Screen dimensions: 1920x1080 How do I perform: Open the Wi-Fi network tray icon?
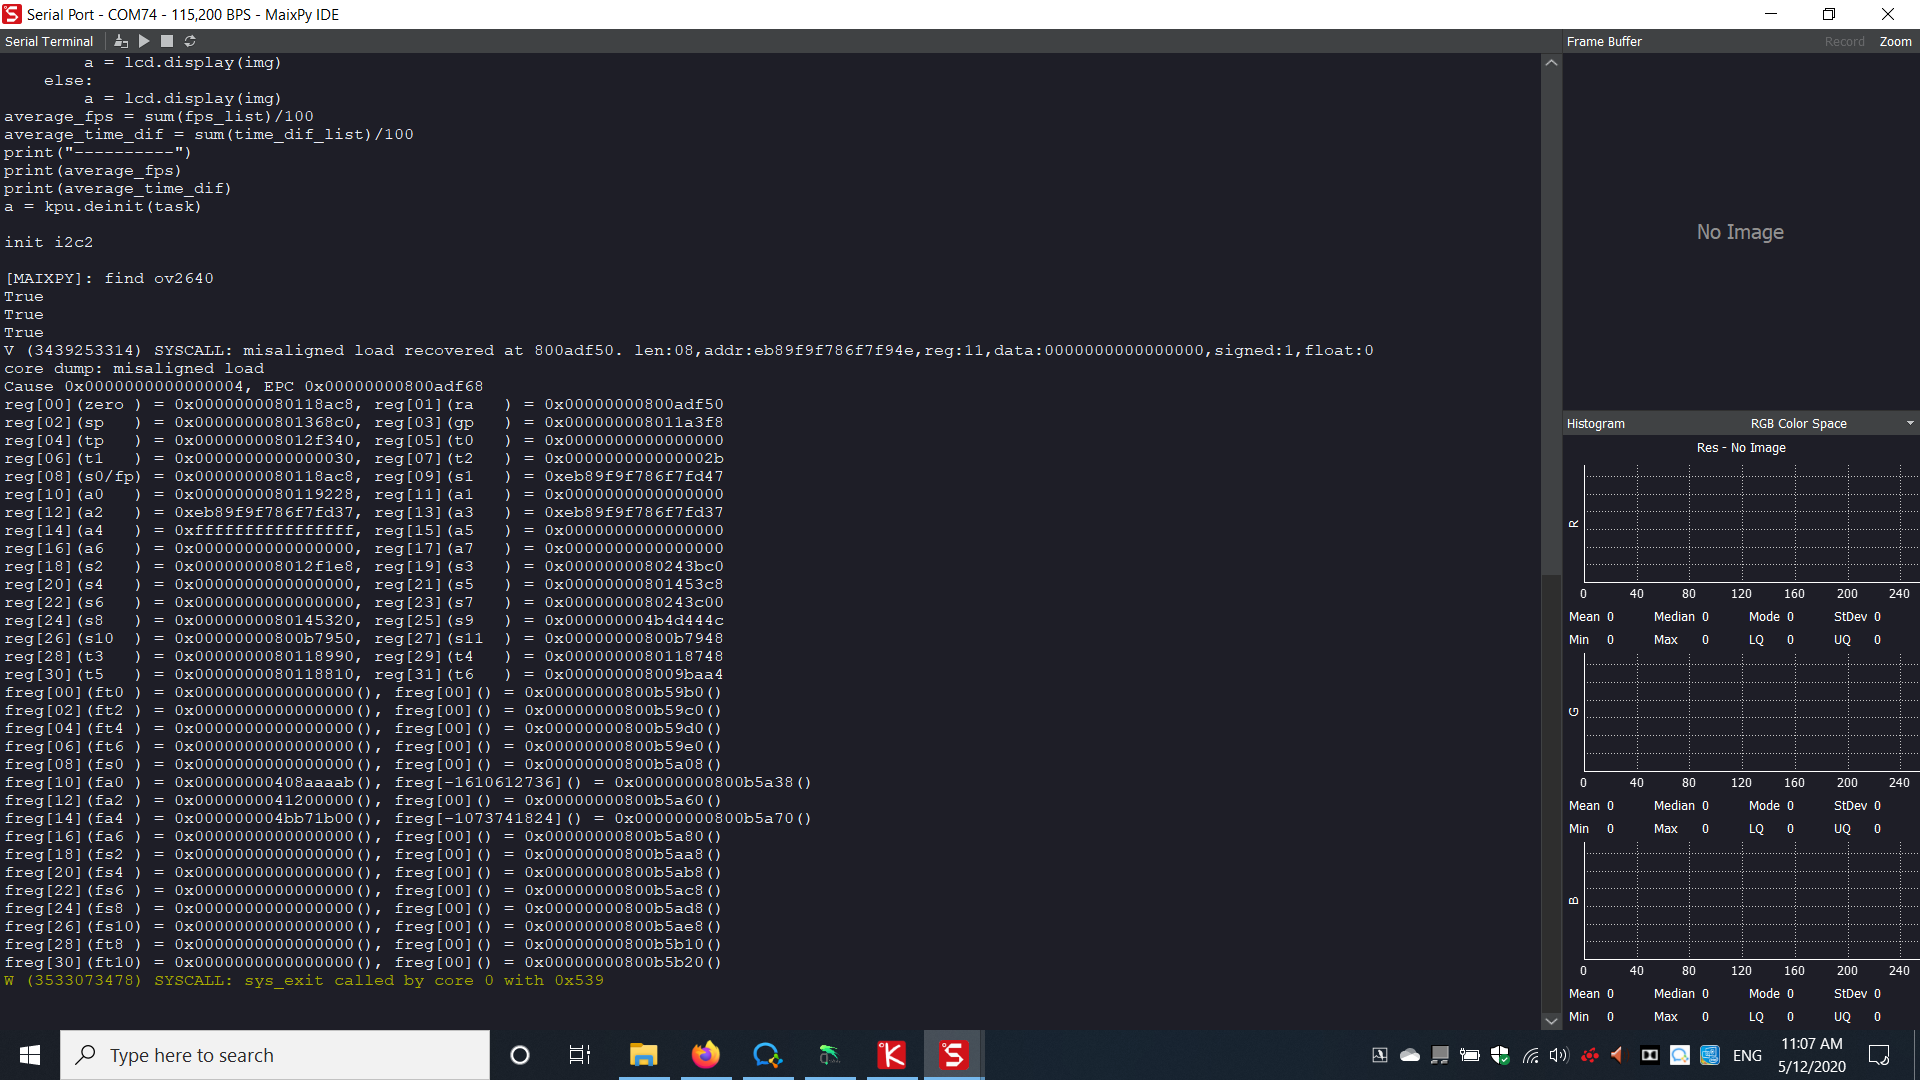coord(1531,1055)
